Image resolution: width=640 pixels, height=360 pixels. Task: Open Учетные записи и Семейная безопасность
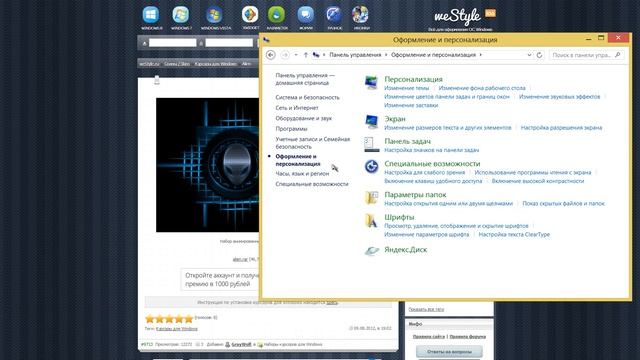(313, 143)
